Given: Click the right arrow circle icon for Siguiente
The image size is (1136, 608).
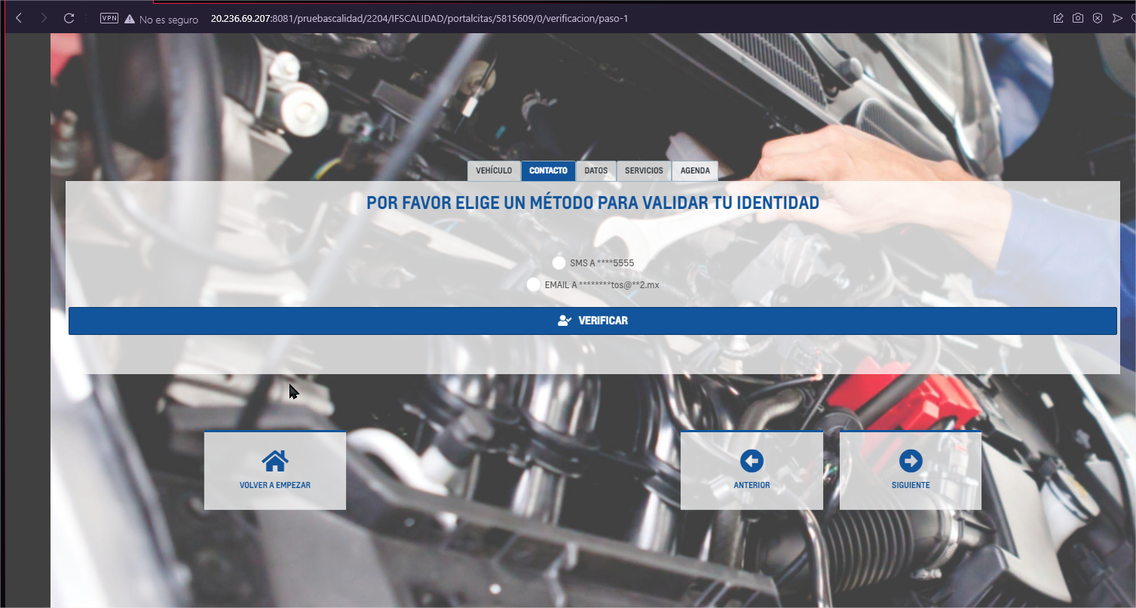Looking at the screenshot, I should [911, 461].
